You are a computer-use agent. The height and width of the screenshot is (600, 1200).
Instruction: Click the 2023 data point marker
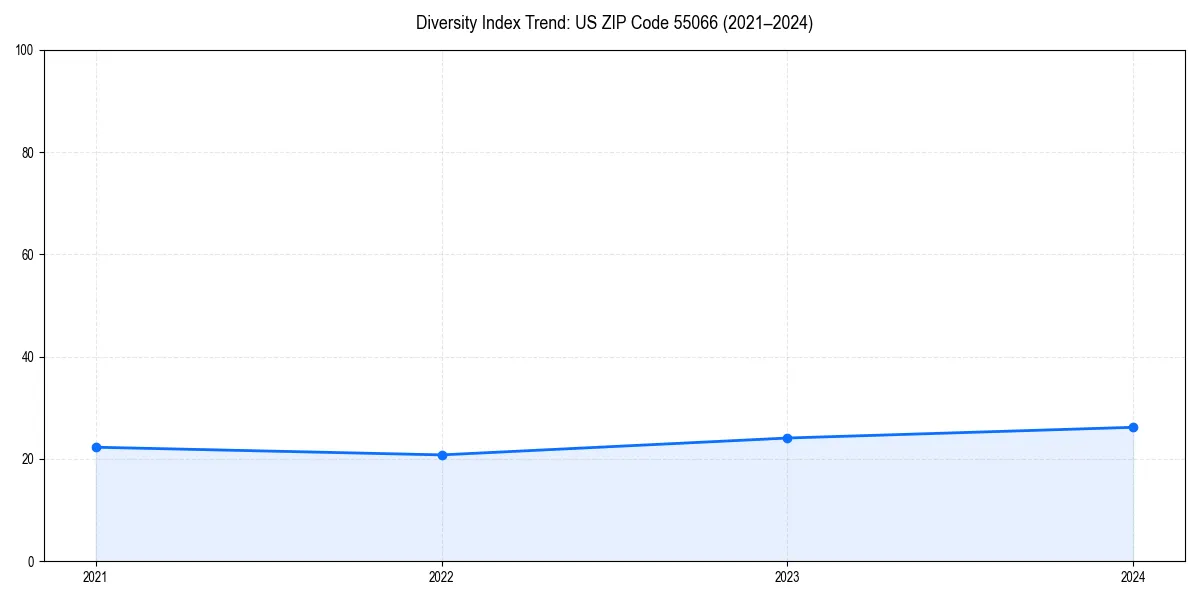tap(788, 437)
